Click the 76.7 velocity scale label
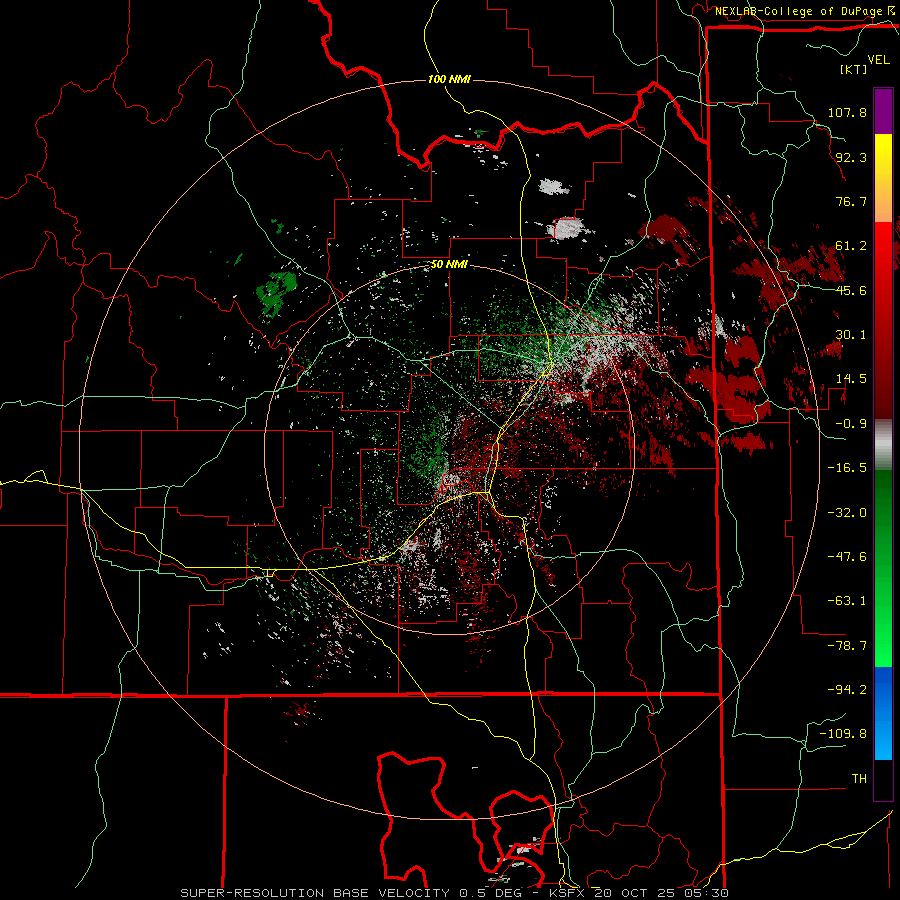The image size is (900, 900). 851,201
